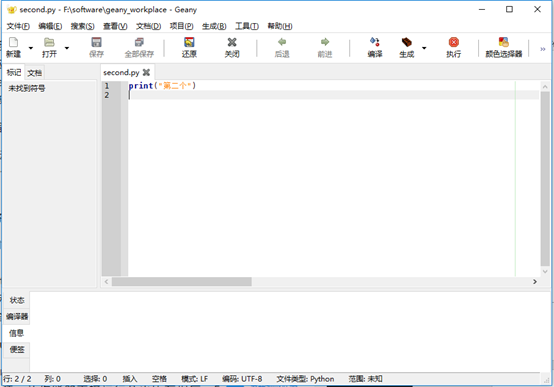
Task: Open the Project menu 项目(P)
Action: [x=181, y=26]
